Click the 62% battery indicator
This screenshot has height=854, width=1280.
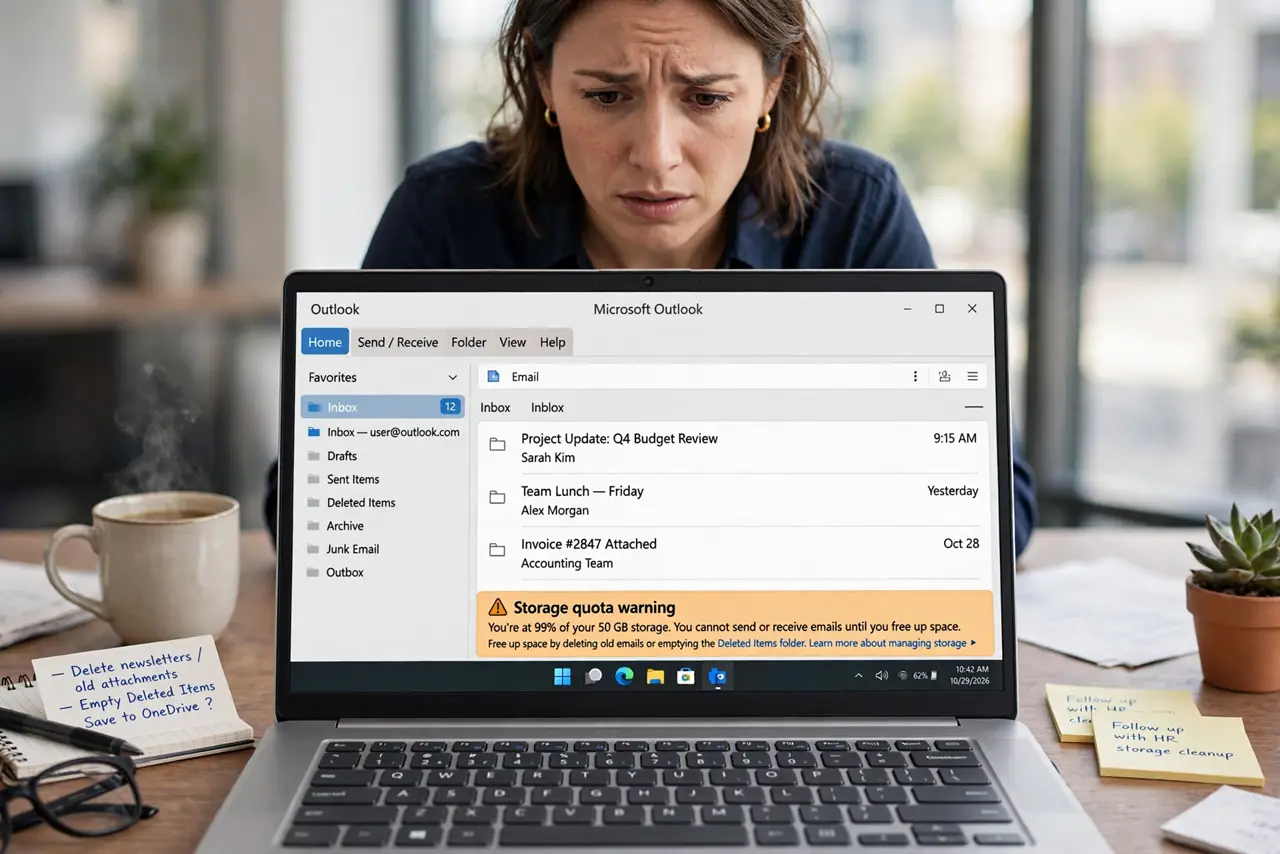pyautogui.click(x=924, y=676)
